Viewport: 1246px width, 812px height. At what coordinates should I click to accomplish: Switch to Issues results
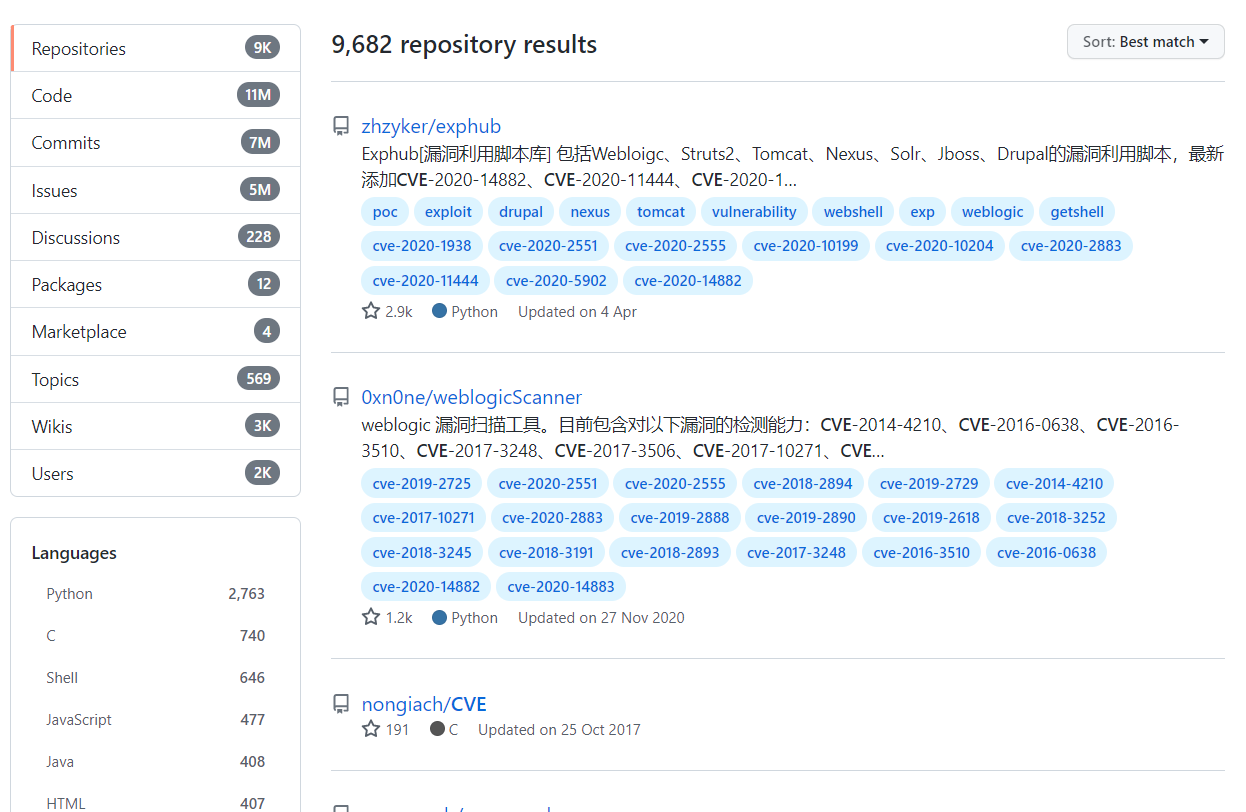(155, 190)
